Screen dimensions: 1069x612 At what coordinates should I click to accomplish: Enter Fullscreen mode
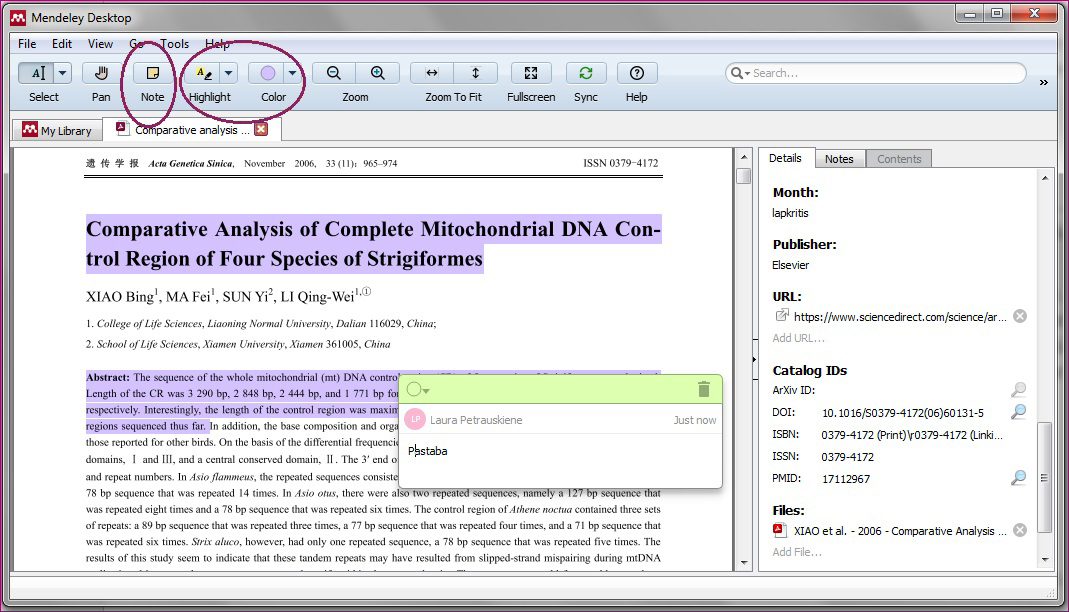coord(531,73)
